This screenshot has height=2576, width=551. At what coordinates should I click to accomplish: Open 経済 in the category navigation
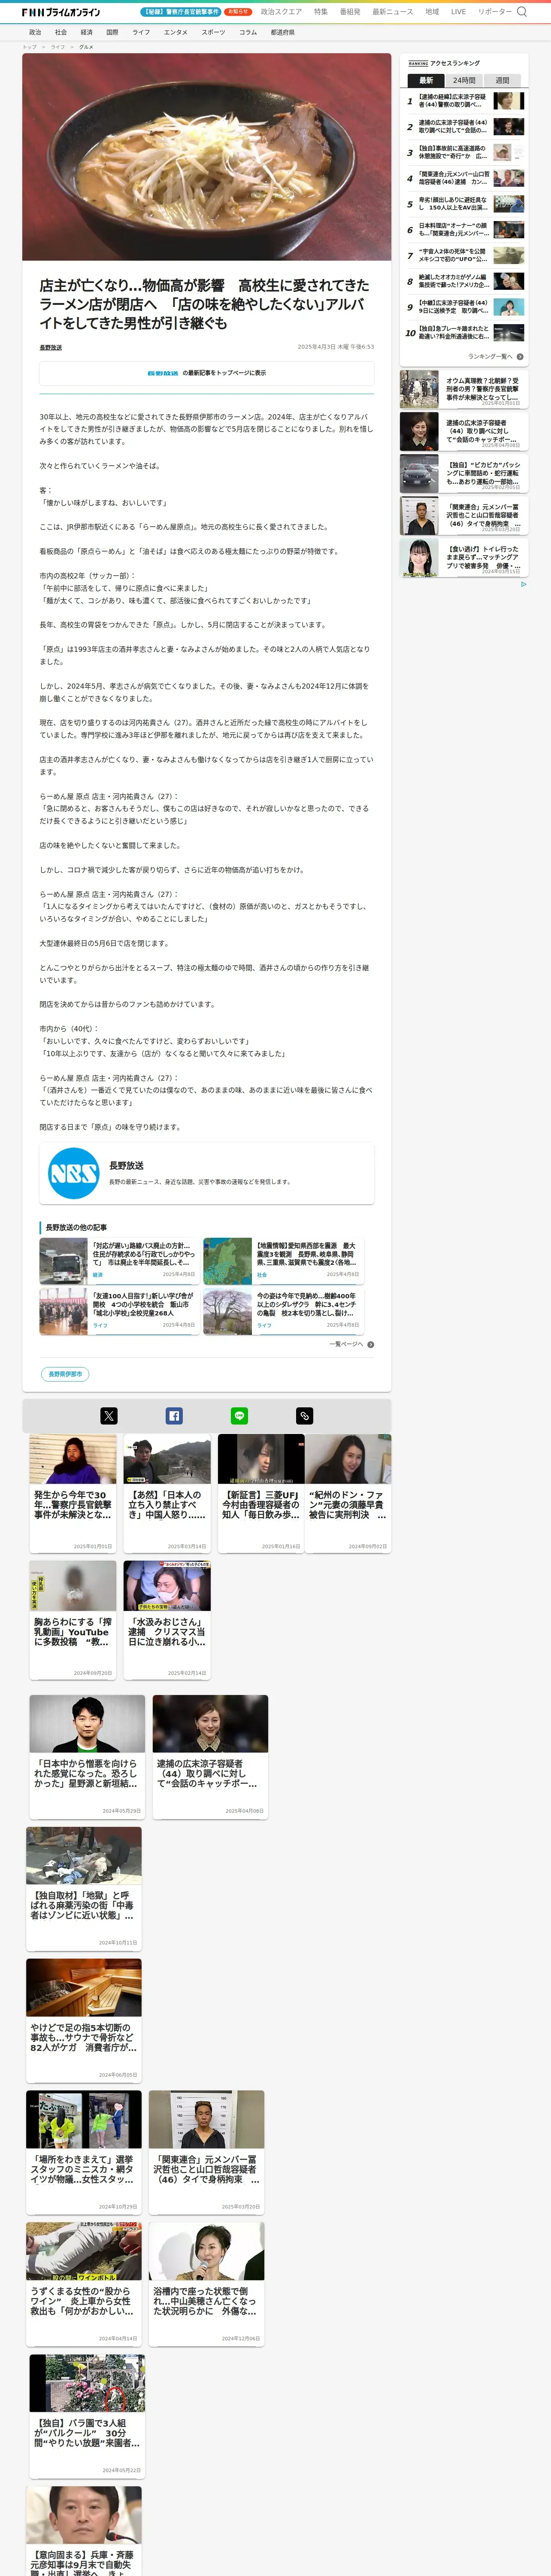click(87, 32)
